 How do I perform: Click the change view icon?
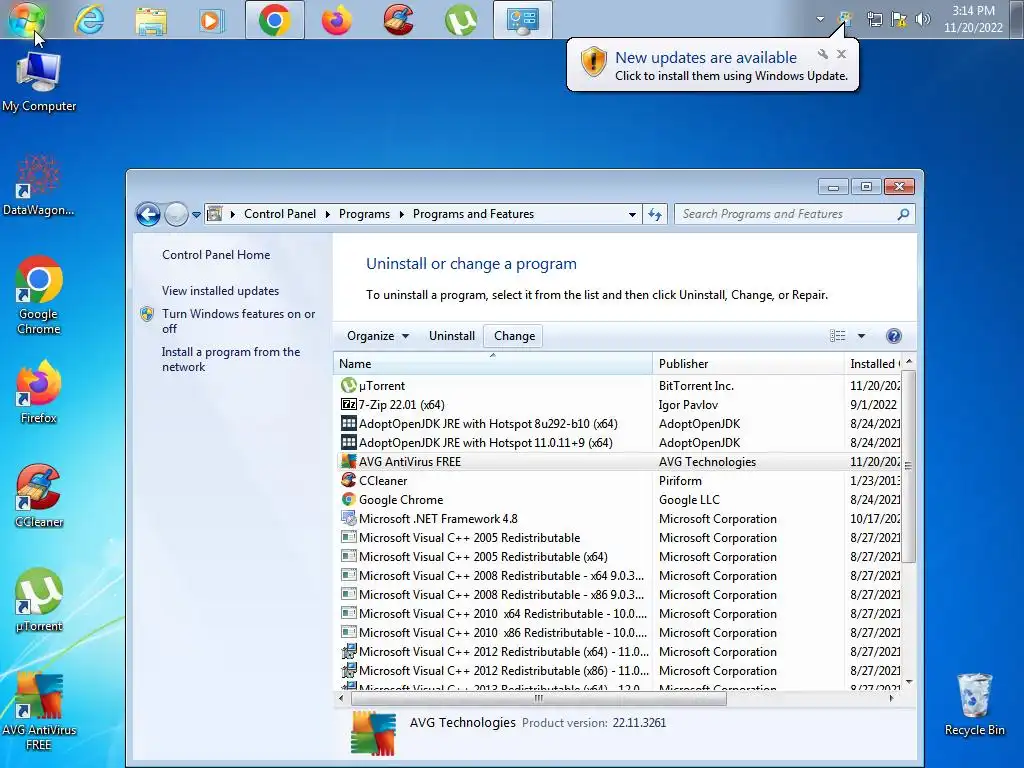click(837, 336)
